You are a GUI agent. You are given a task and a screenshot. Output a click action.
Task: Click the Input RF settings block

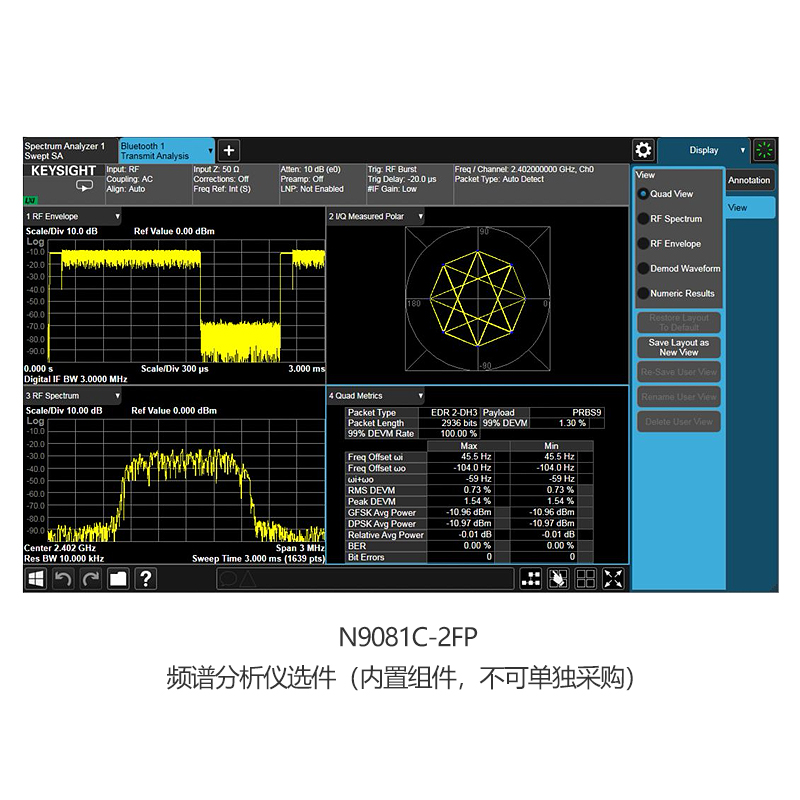[x=148, y=184]
